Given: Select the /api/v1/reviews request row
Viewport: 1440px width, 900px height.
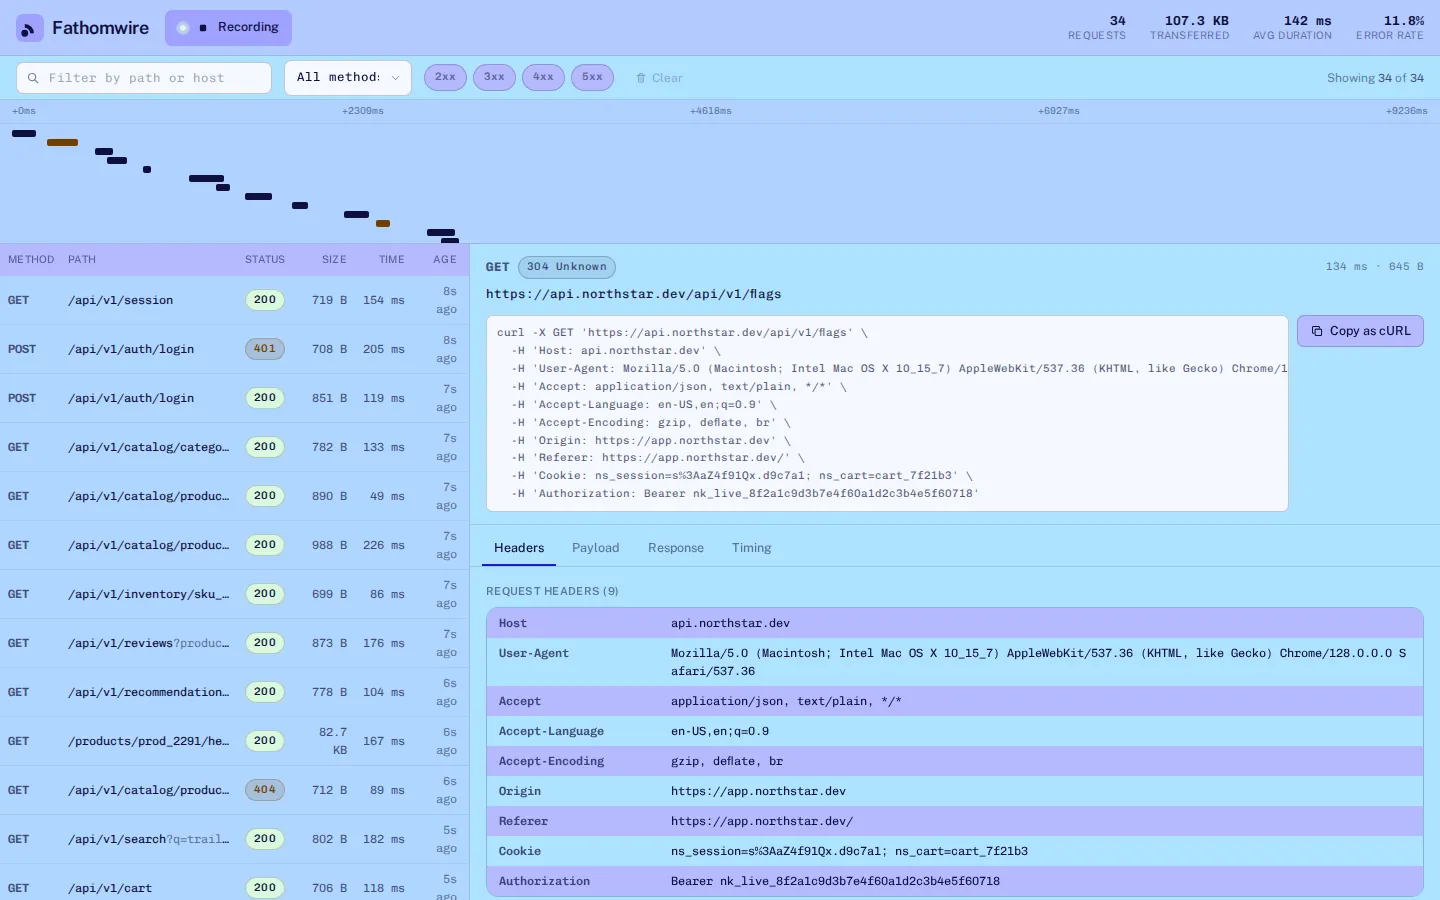Looking at the screenshot, I should coord(234,643).
